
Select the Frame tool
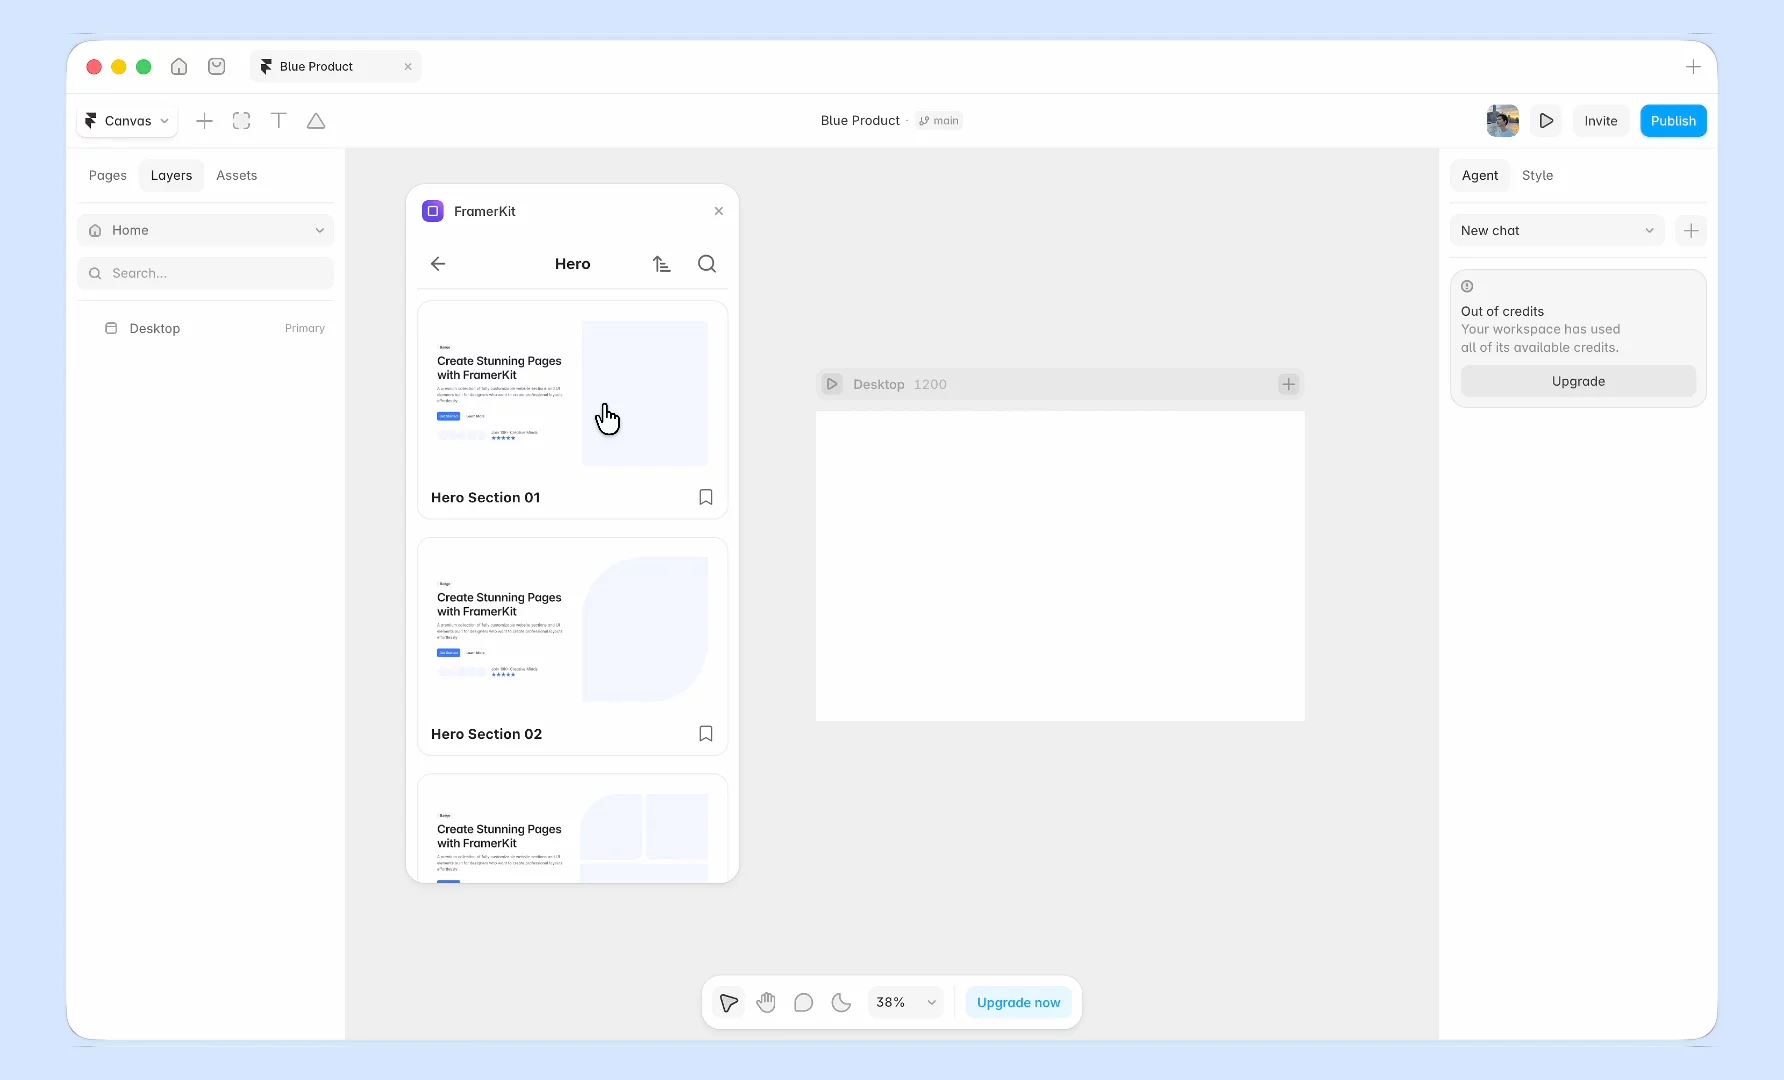pyautogui.click(x=241, y=121)
